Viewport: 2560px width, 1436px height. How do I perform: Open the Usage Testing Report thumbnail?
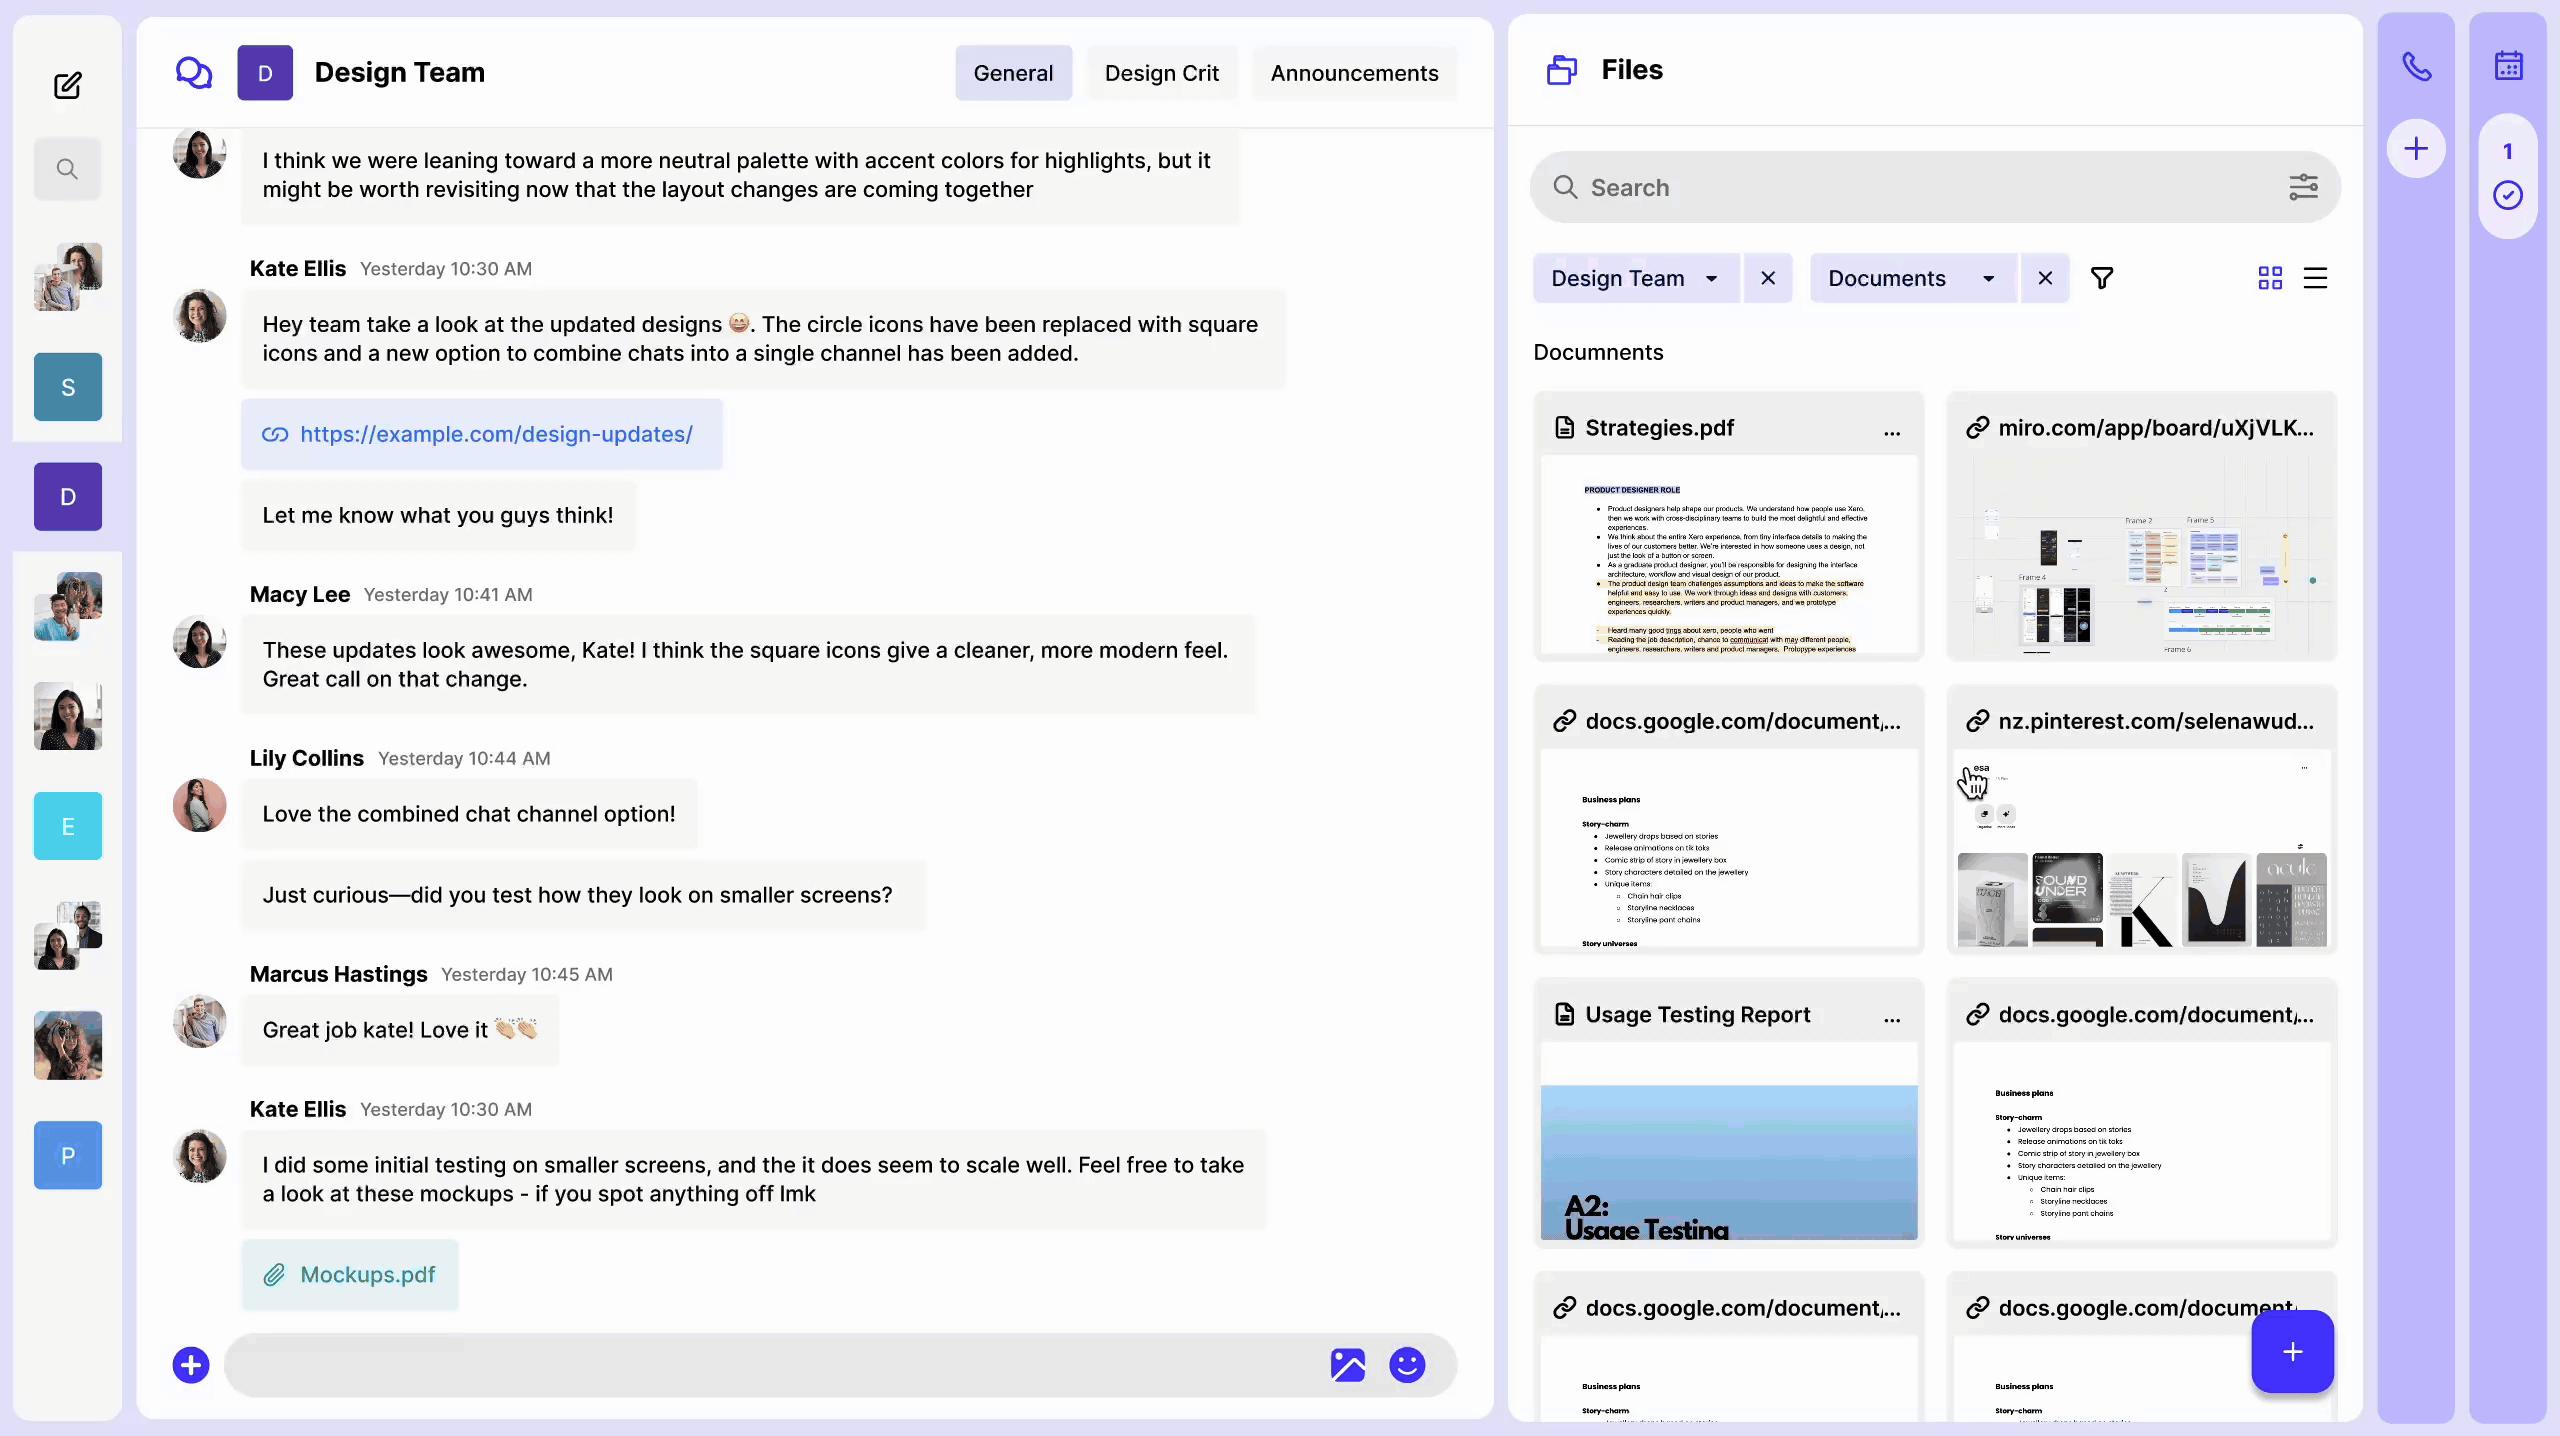[1729, 1142]
